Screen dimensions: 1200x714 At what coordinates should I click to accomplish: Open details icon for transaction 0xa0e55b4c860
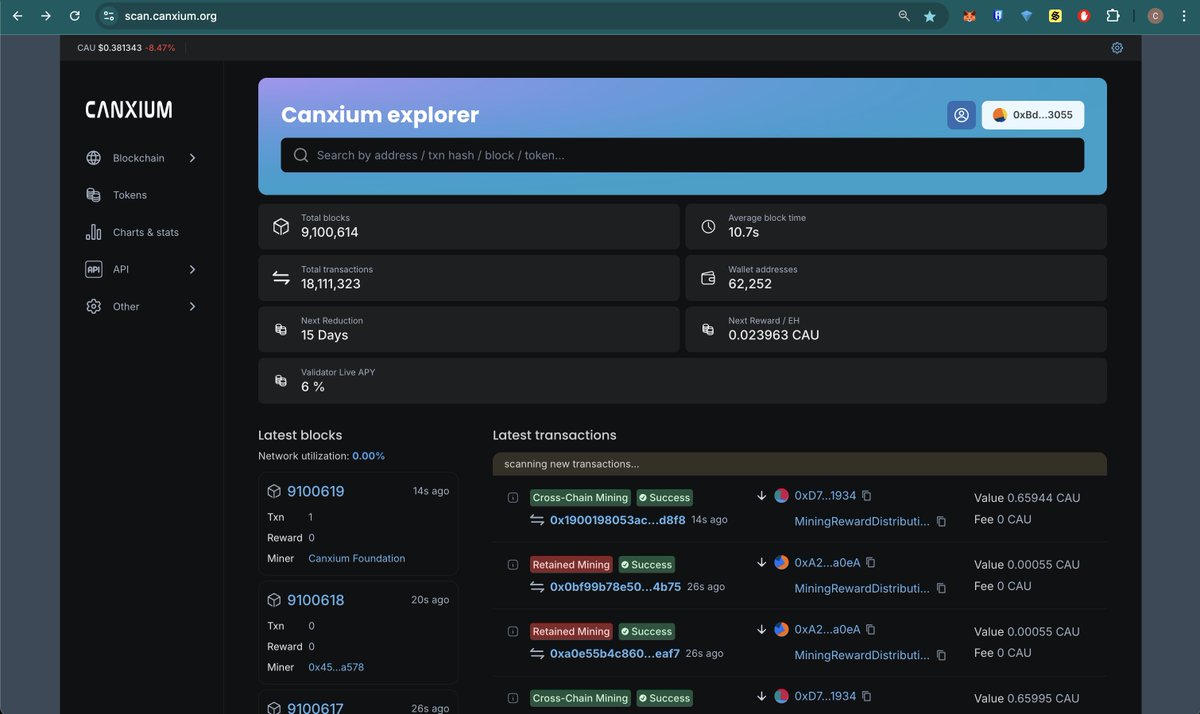coord(513,632)
